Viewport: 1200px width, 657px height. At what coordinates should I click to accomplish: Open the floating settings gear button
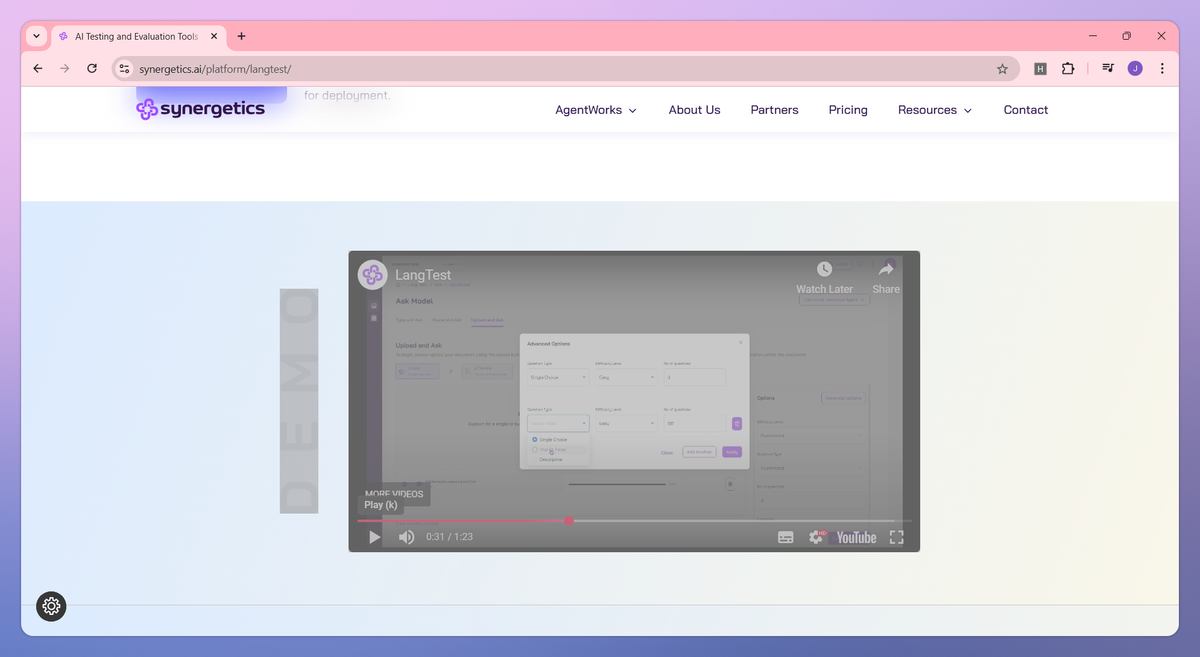[x=52, y=605]
